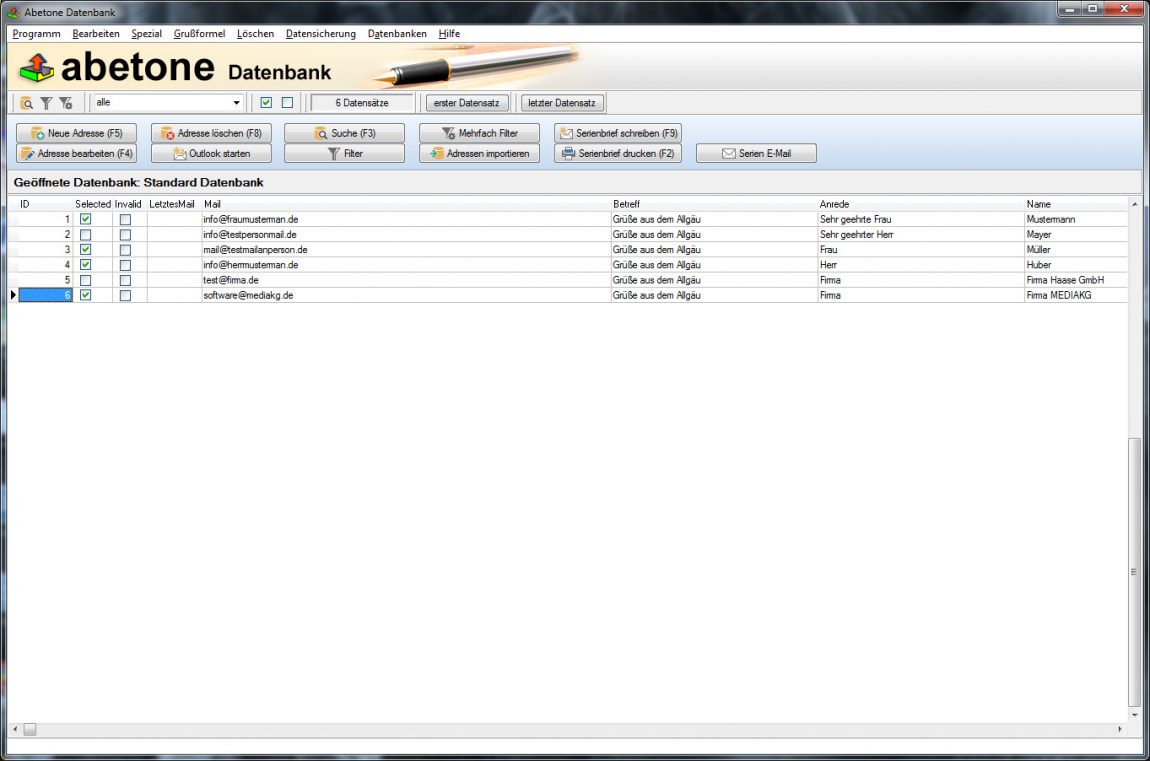
Task: Uncheck the green checked checkbox in the toolbar
Action: coord(266,101)
